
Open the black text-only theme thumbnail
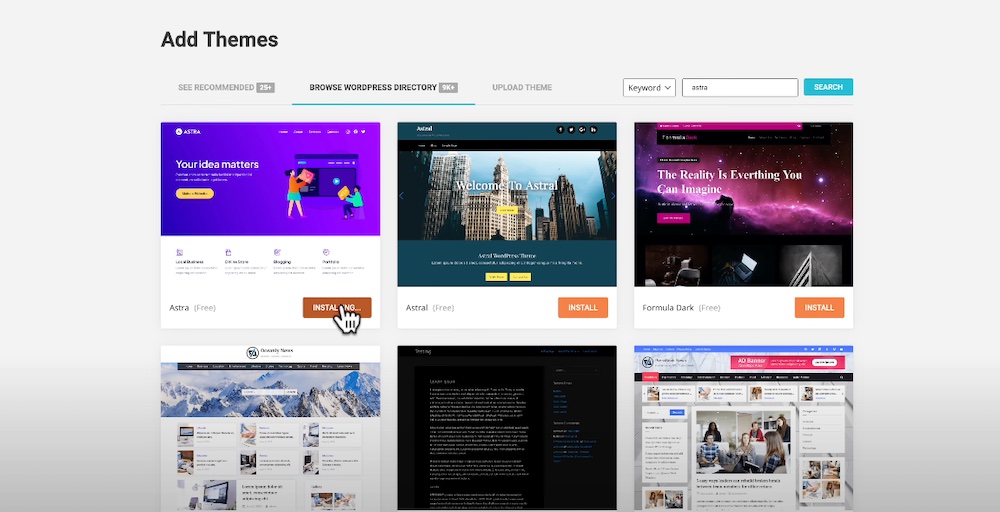tap(507, 428)
